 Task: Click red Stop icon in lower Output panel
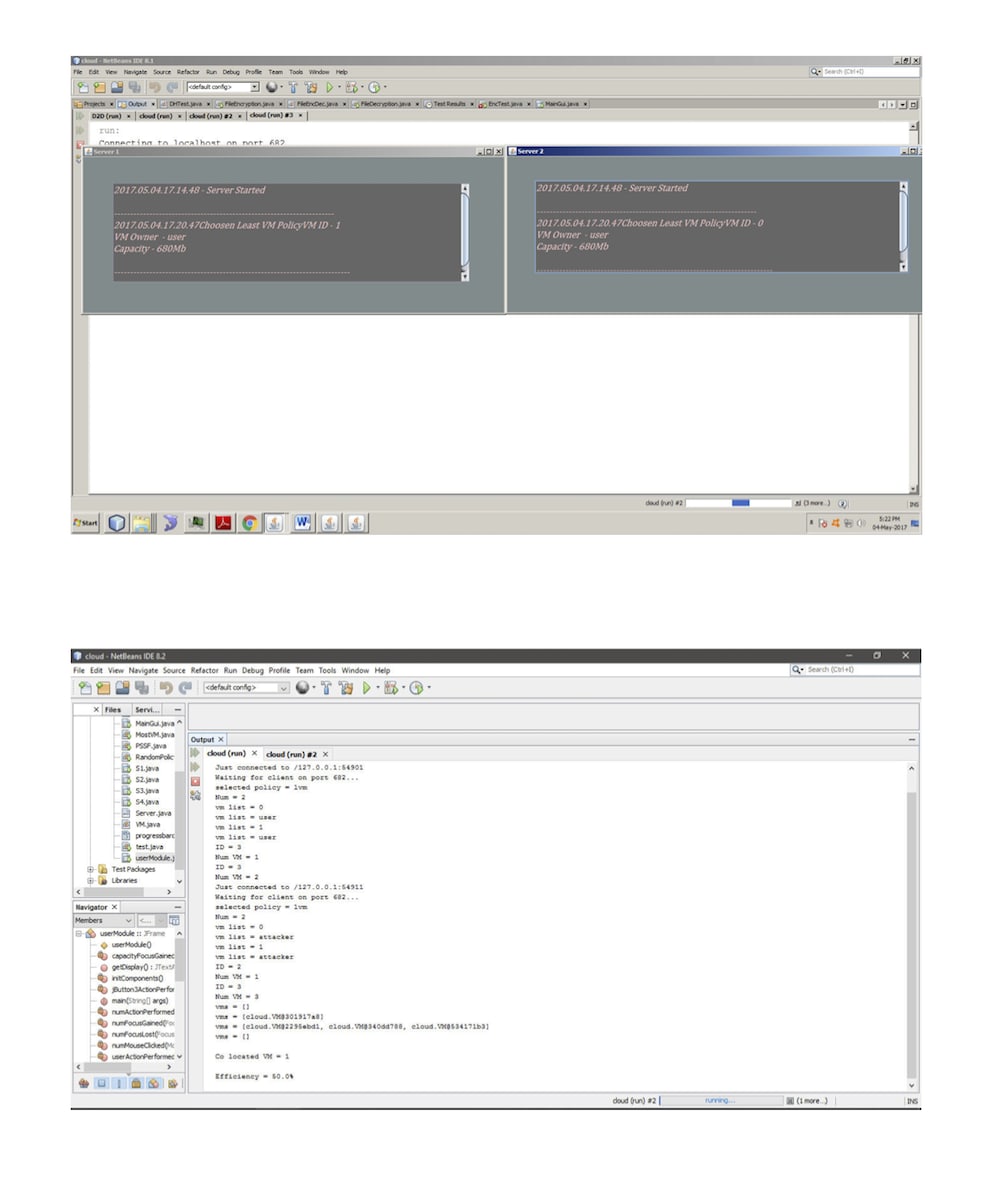[195, 781]
